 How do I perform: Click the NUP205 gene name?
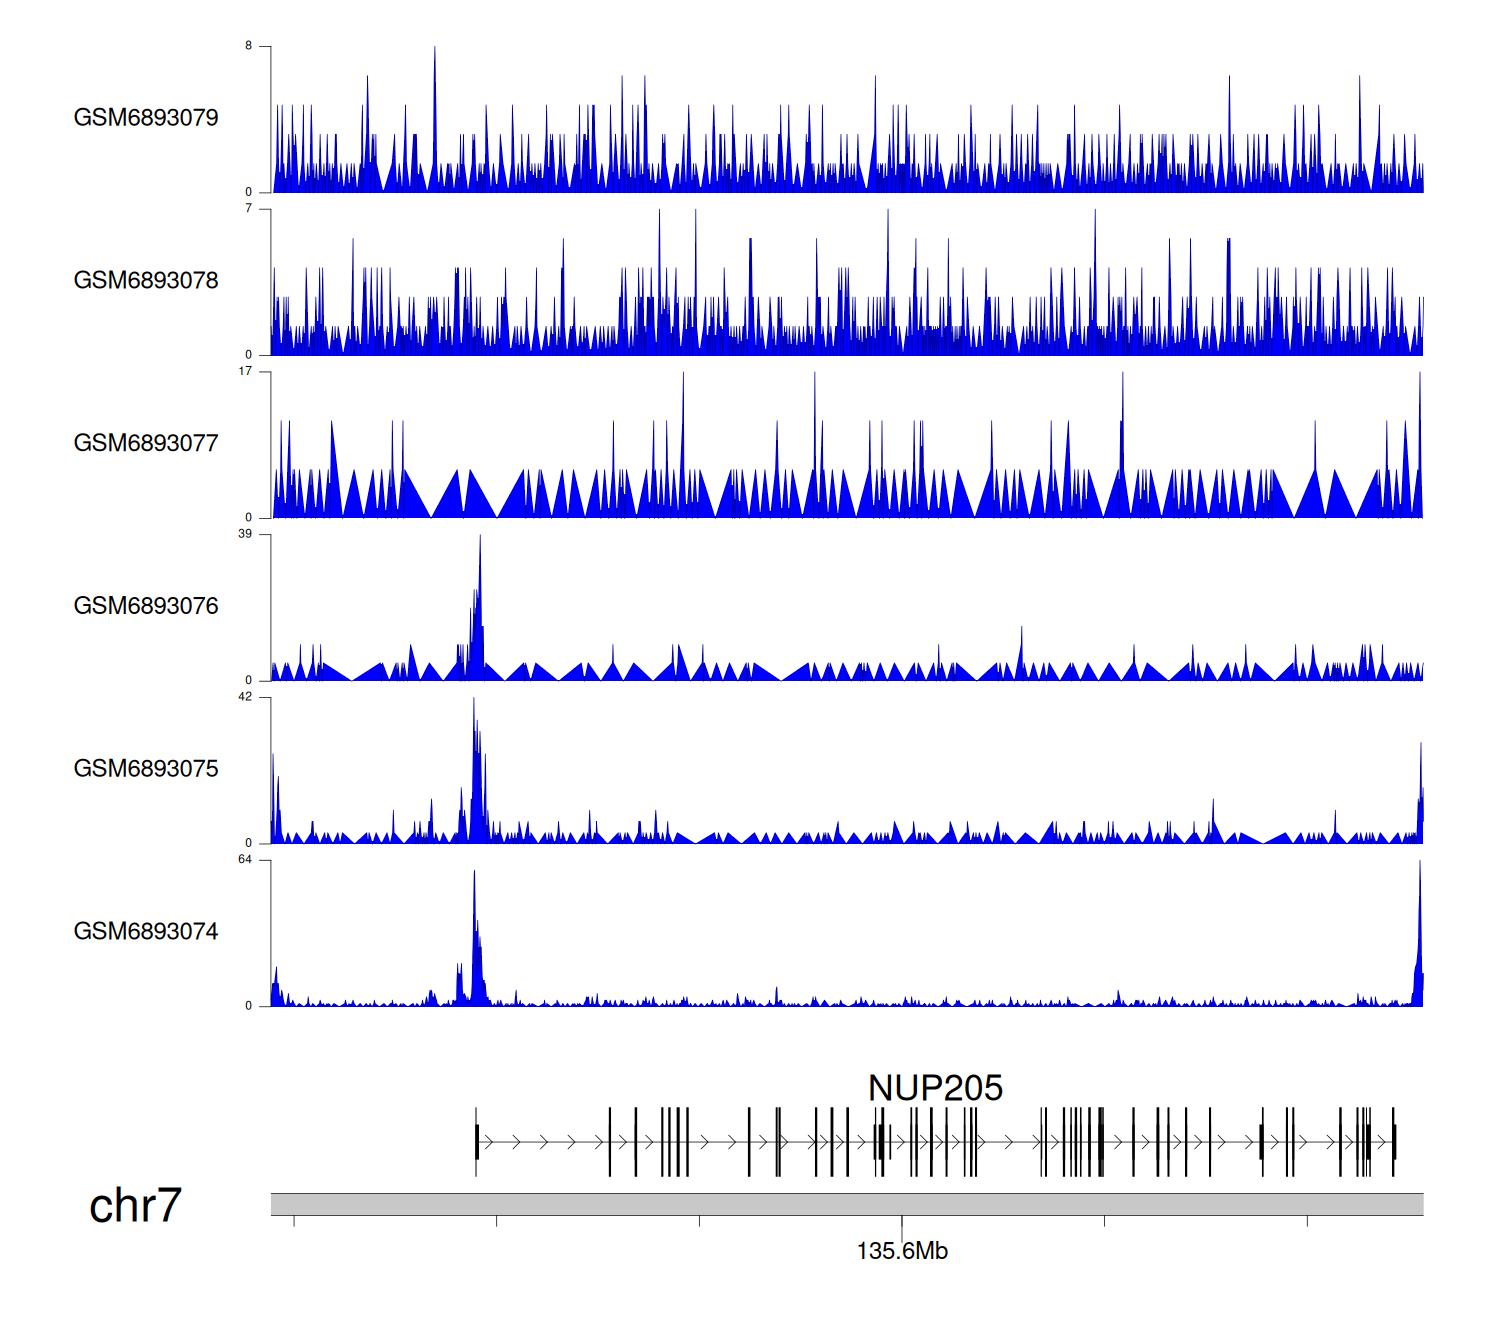pos(935,1088)
